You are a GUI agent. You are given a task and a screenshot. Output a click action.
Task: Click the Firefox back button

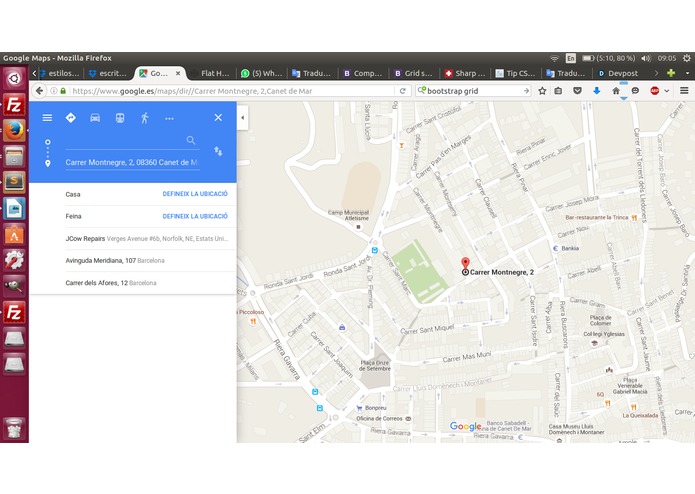(39, 91)
